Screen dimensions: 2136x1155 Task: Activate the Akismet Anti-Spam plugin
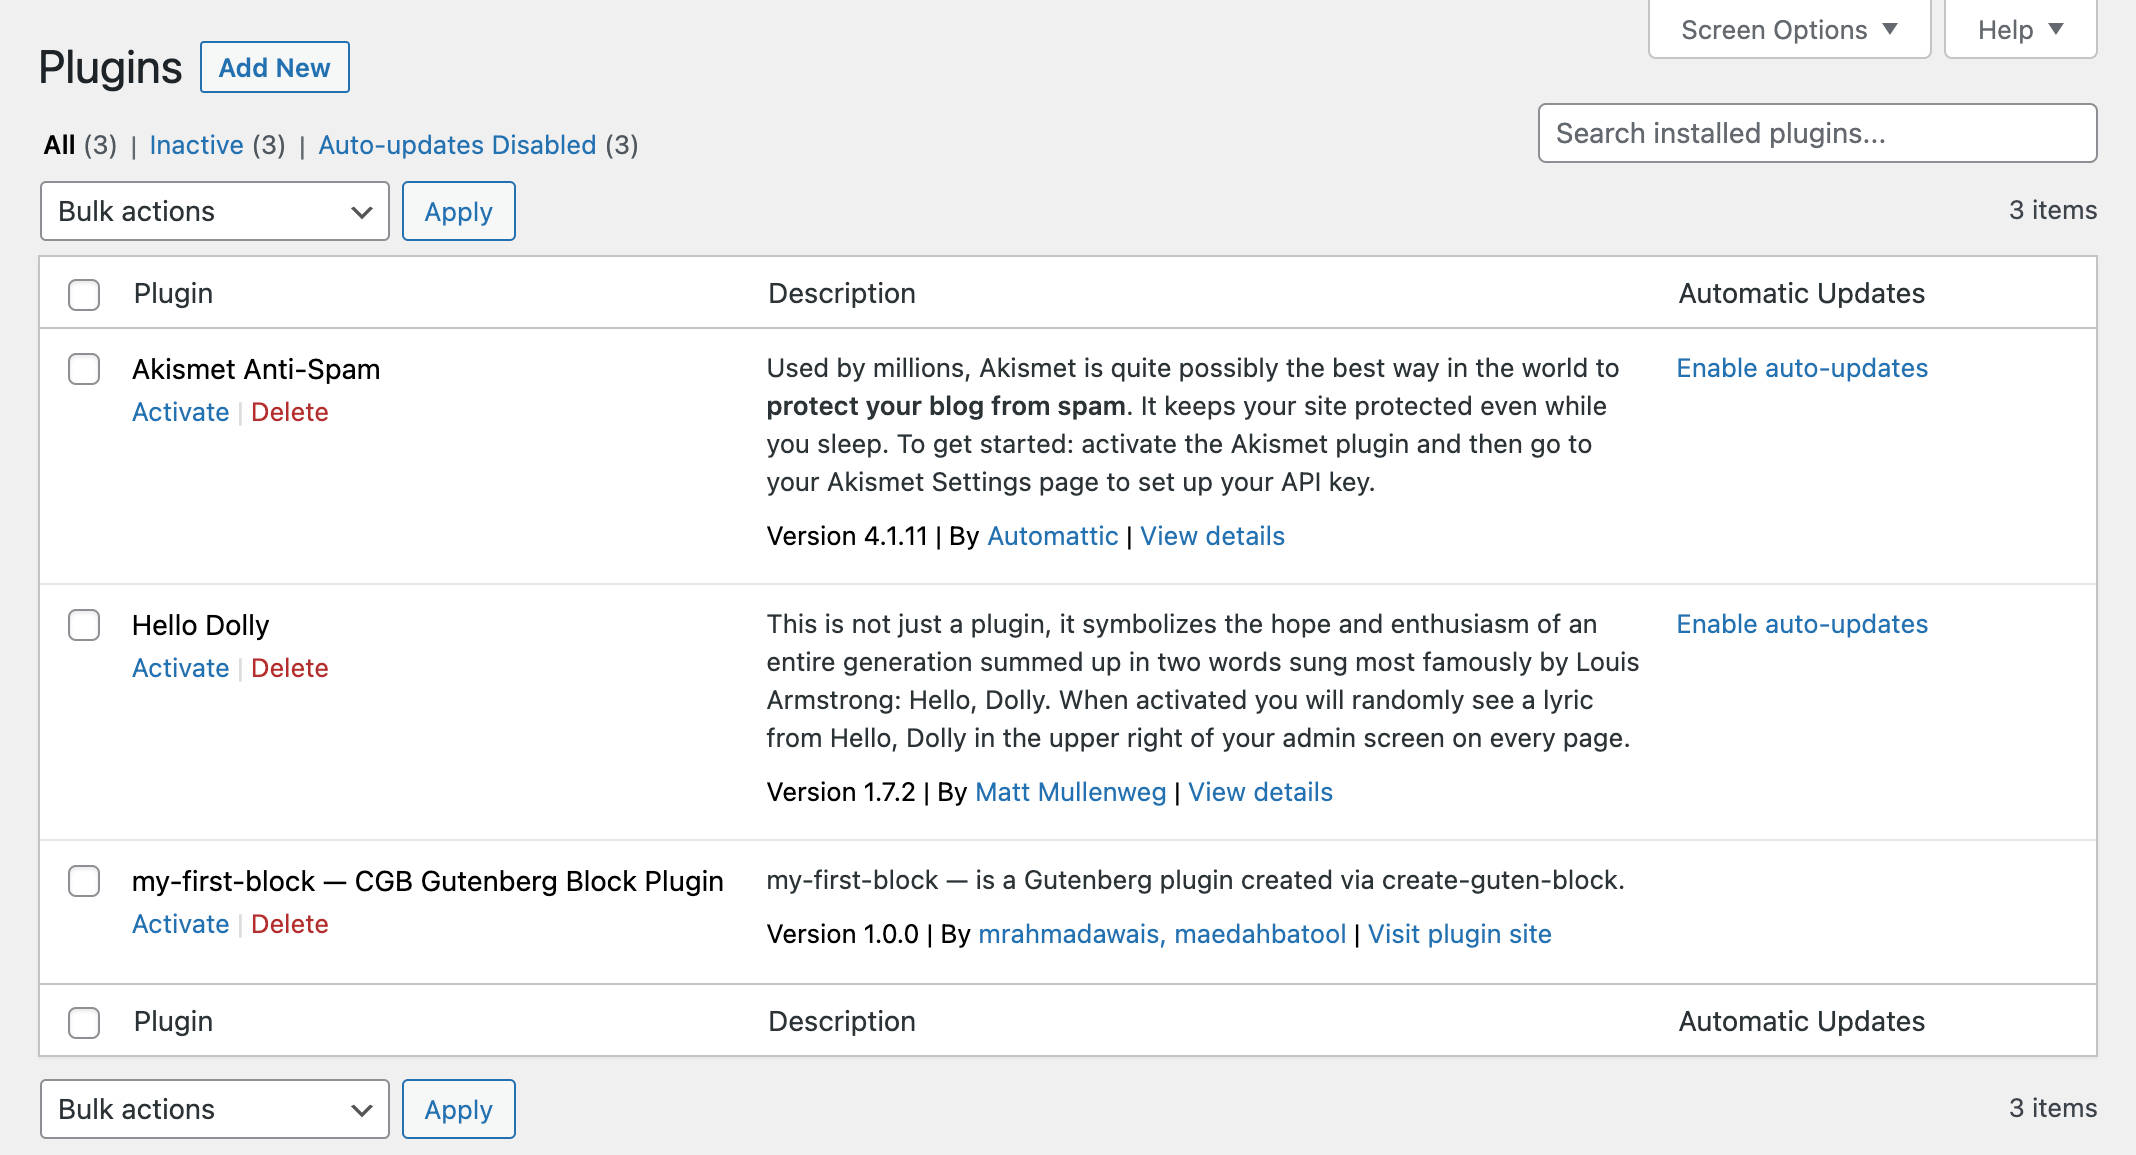click(x=178, y=410)
